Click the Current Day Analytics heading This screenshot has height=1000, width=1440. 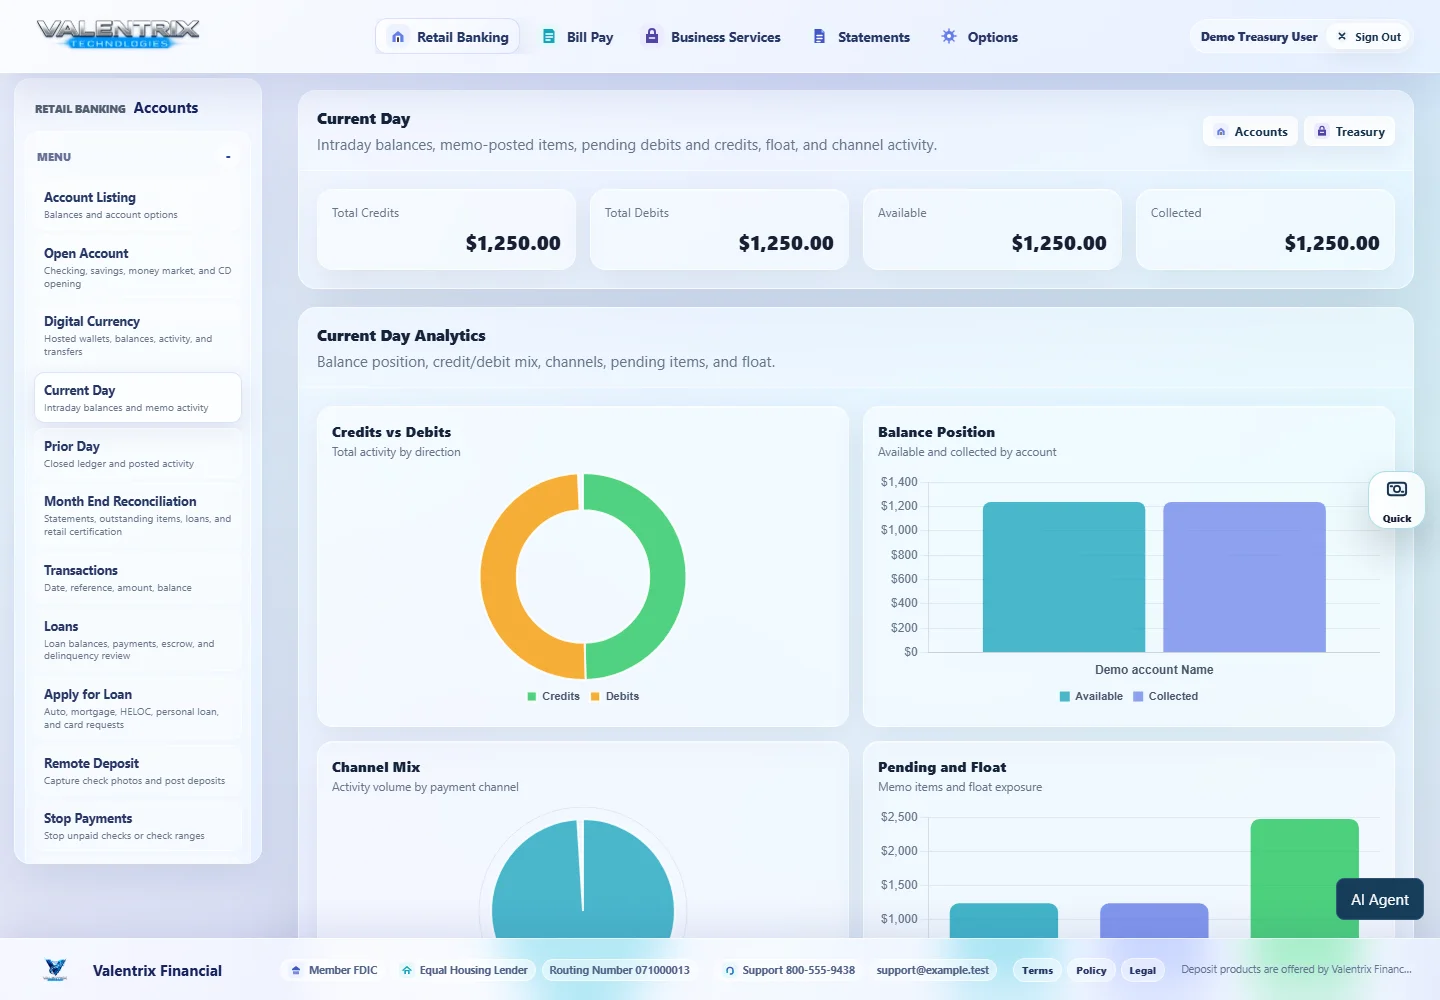click(401, 336)
